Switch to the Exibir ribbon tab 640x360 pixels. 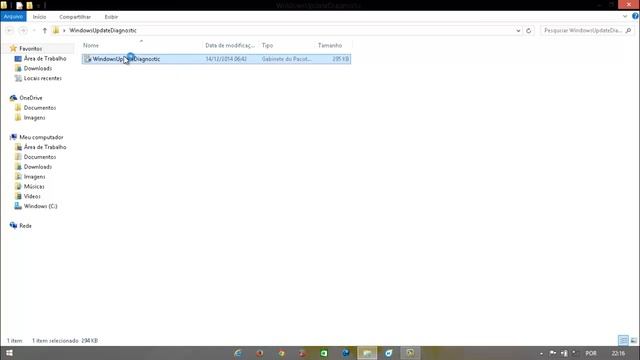coord(111,17)
